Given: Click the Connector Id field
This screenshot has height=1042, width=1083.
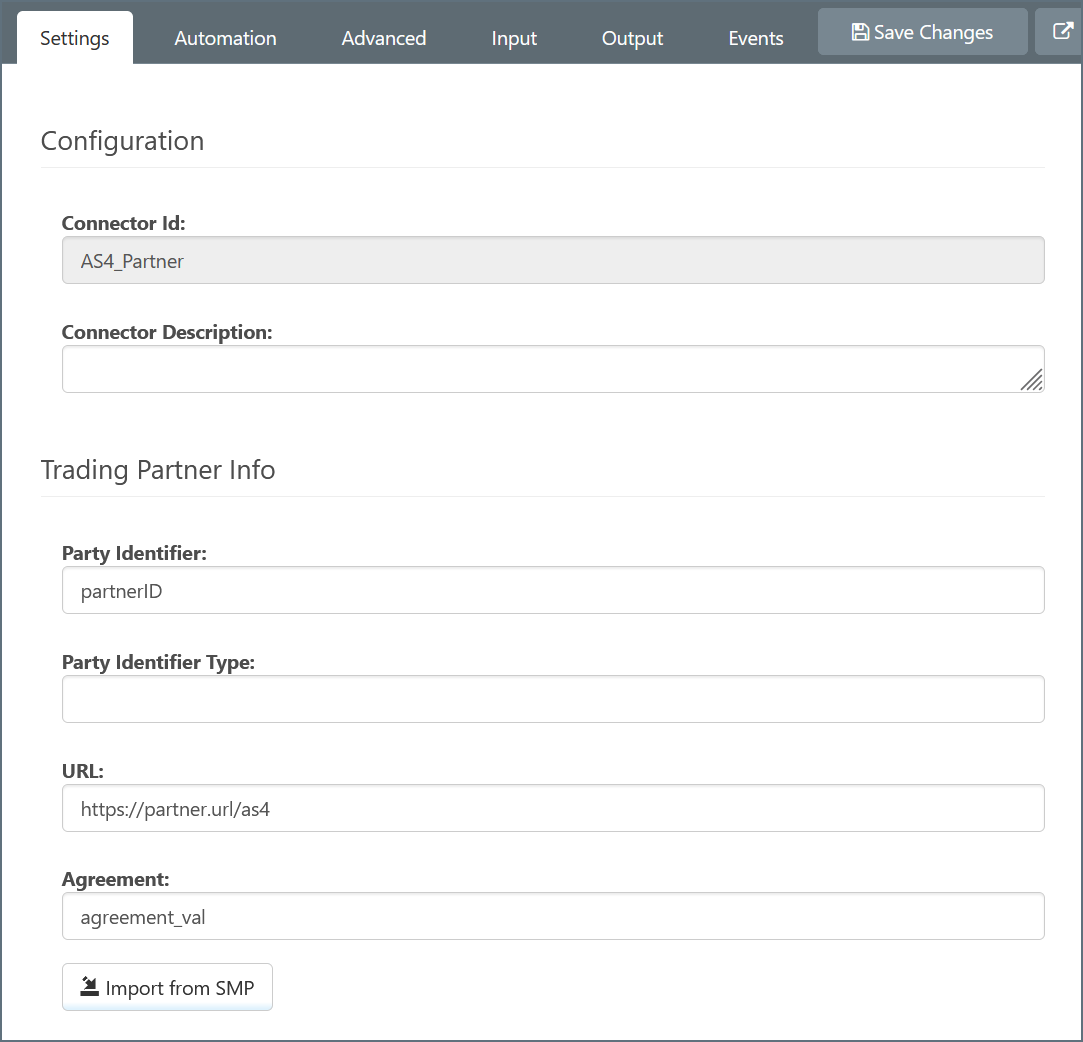Looking at the screenshot, I should [x=553, y=260].
